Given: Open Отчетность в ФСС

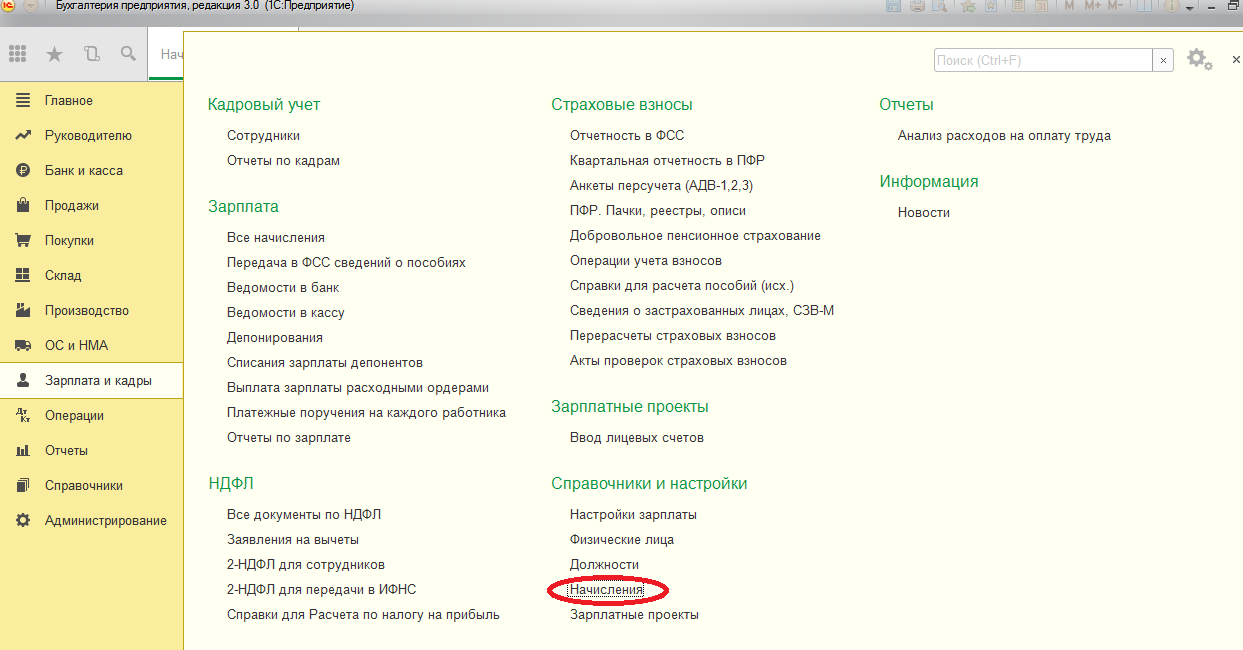Looking at the screenshot, I should [627, 136].
